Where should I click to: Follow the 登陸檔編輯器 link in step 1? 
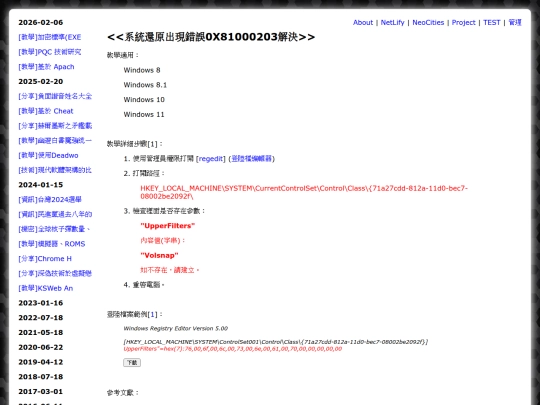coord(252,159)
